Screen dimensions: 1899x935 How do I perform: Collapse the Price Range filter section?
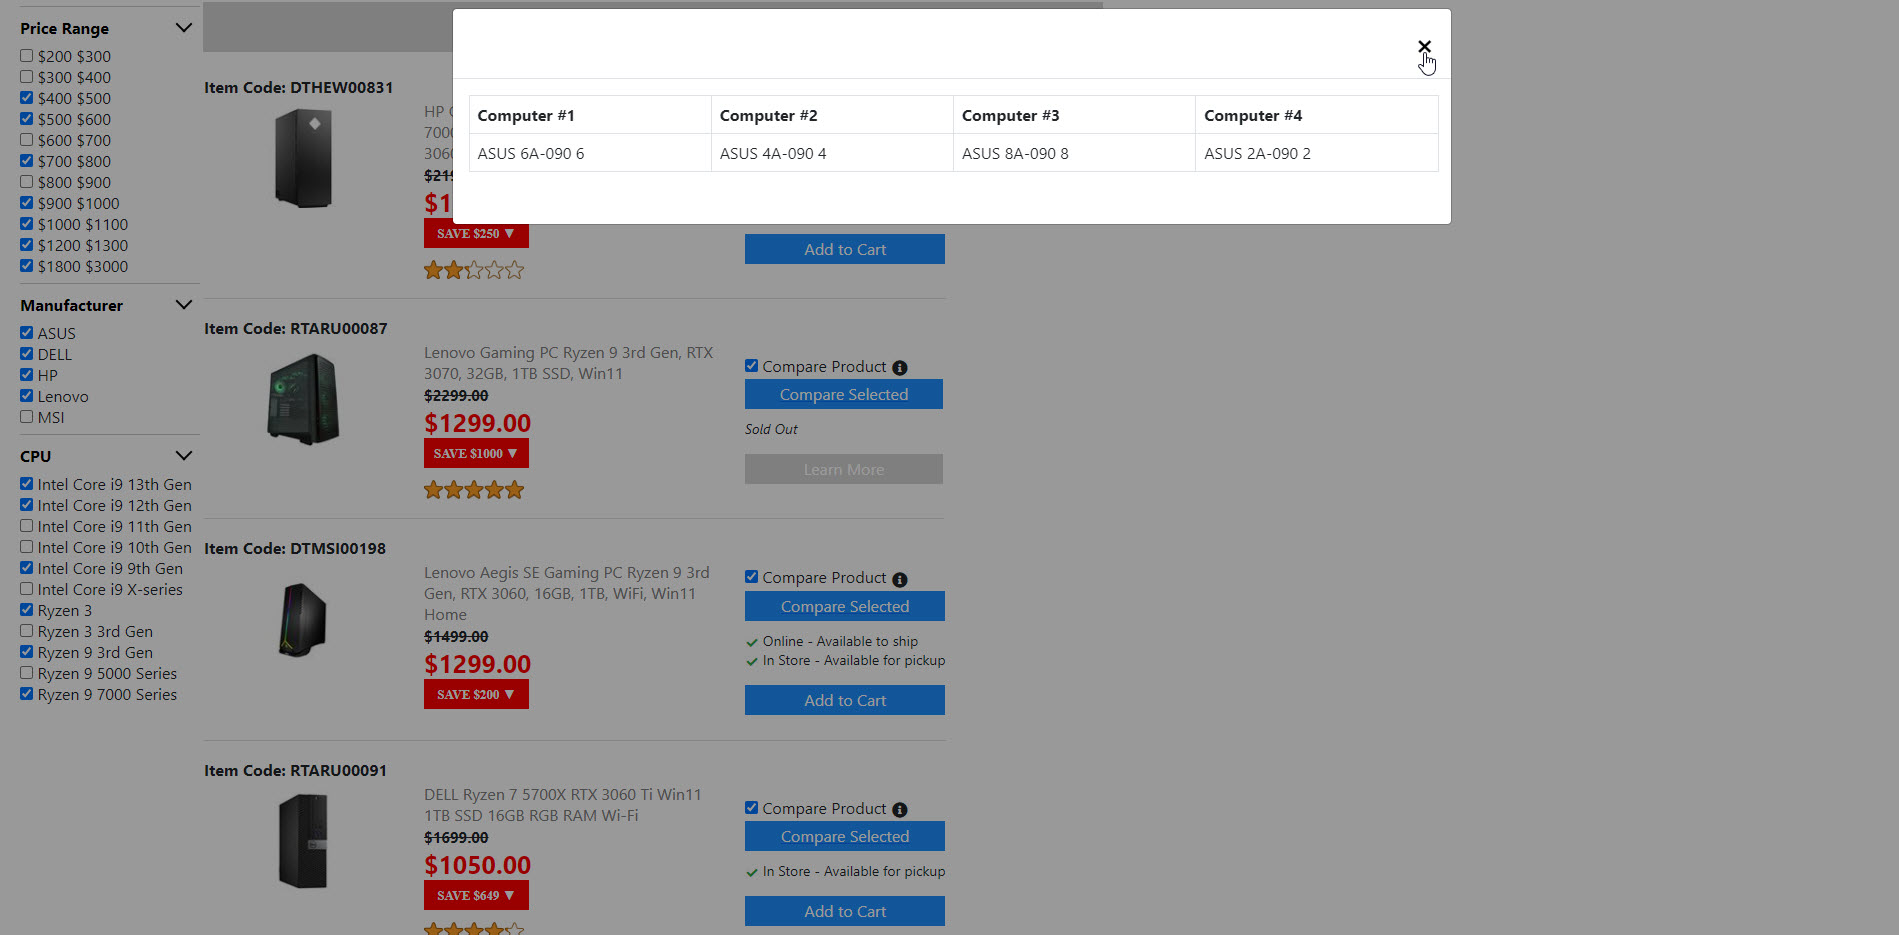point(183,28)
